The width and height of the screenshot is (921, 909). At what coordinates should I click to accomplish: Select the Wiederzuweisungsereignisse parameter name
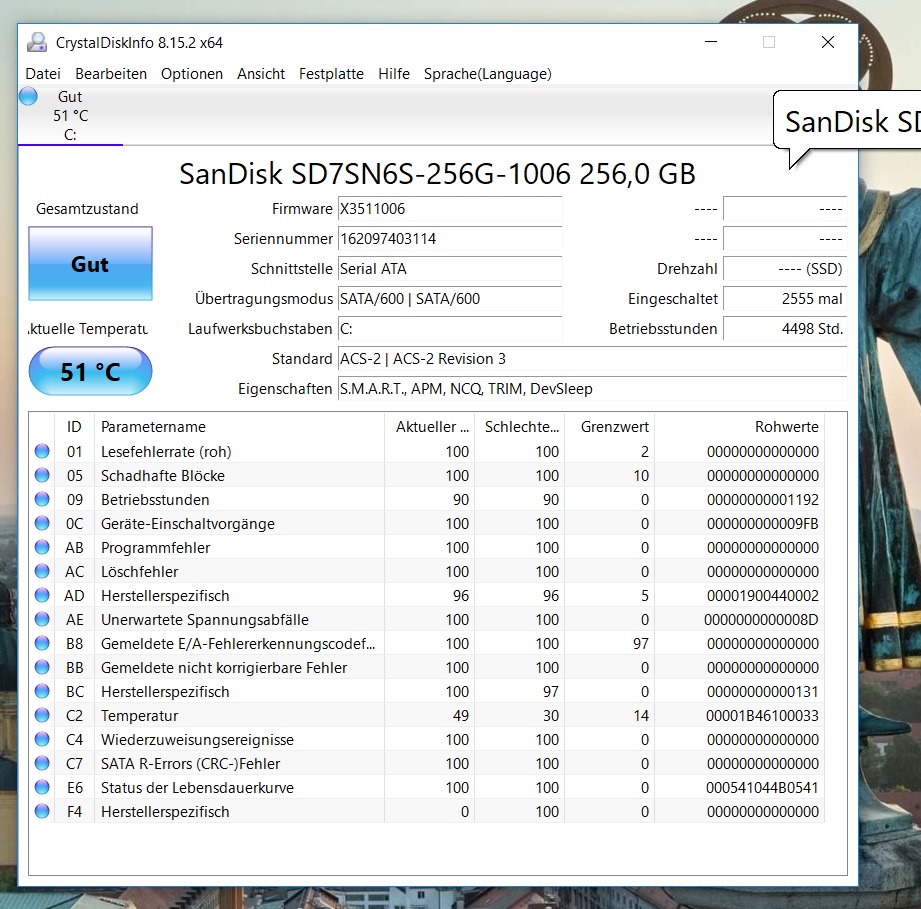click(x=197, y=740)
